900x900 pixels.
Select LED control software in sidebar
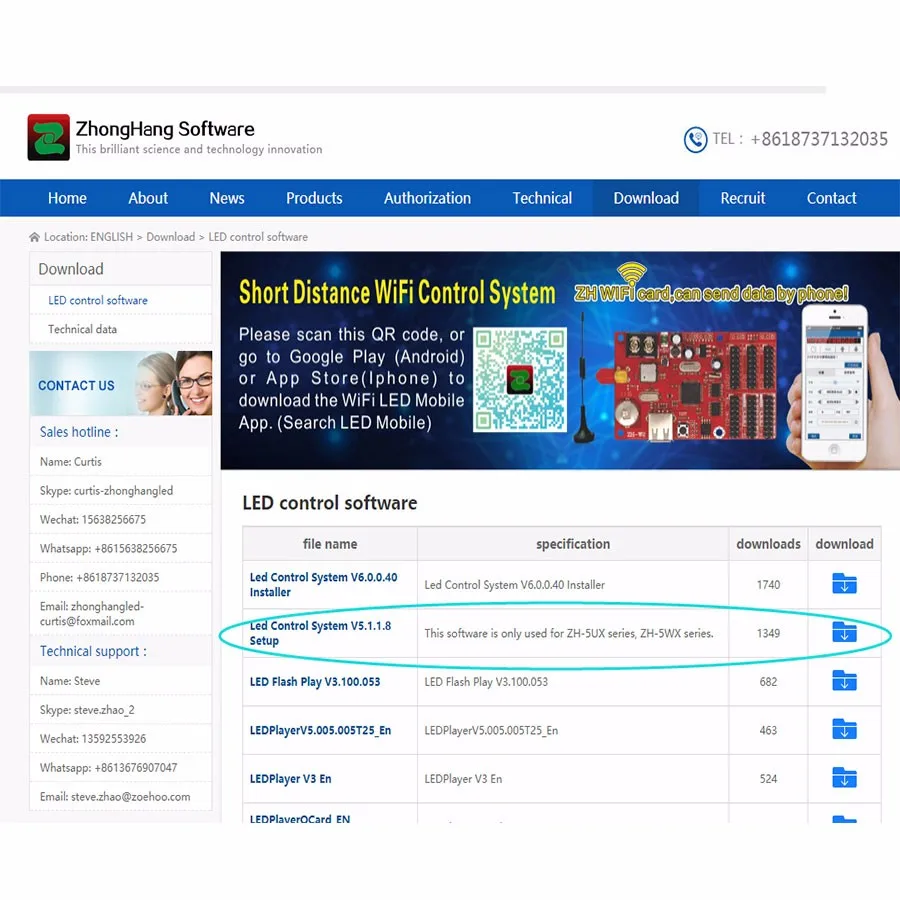tap(98, 300)
